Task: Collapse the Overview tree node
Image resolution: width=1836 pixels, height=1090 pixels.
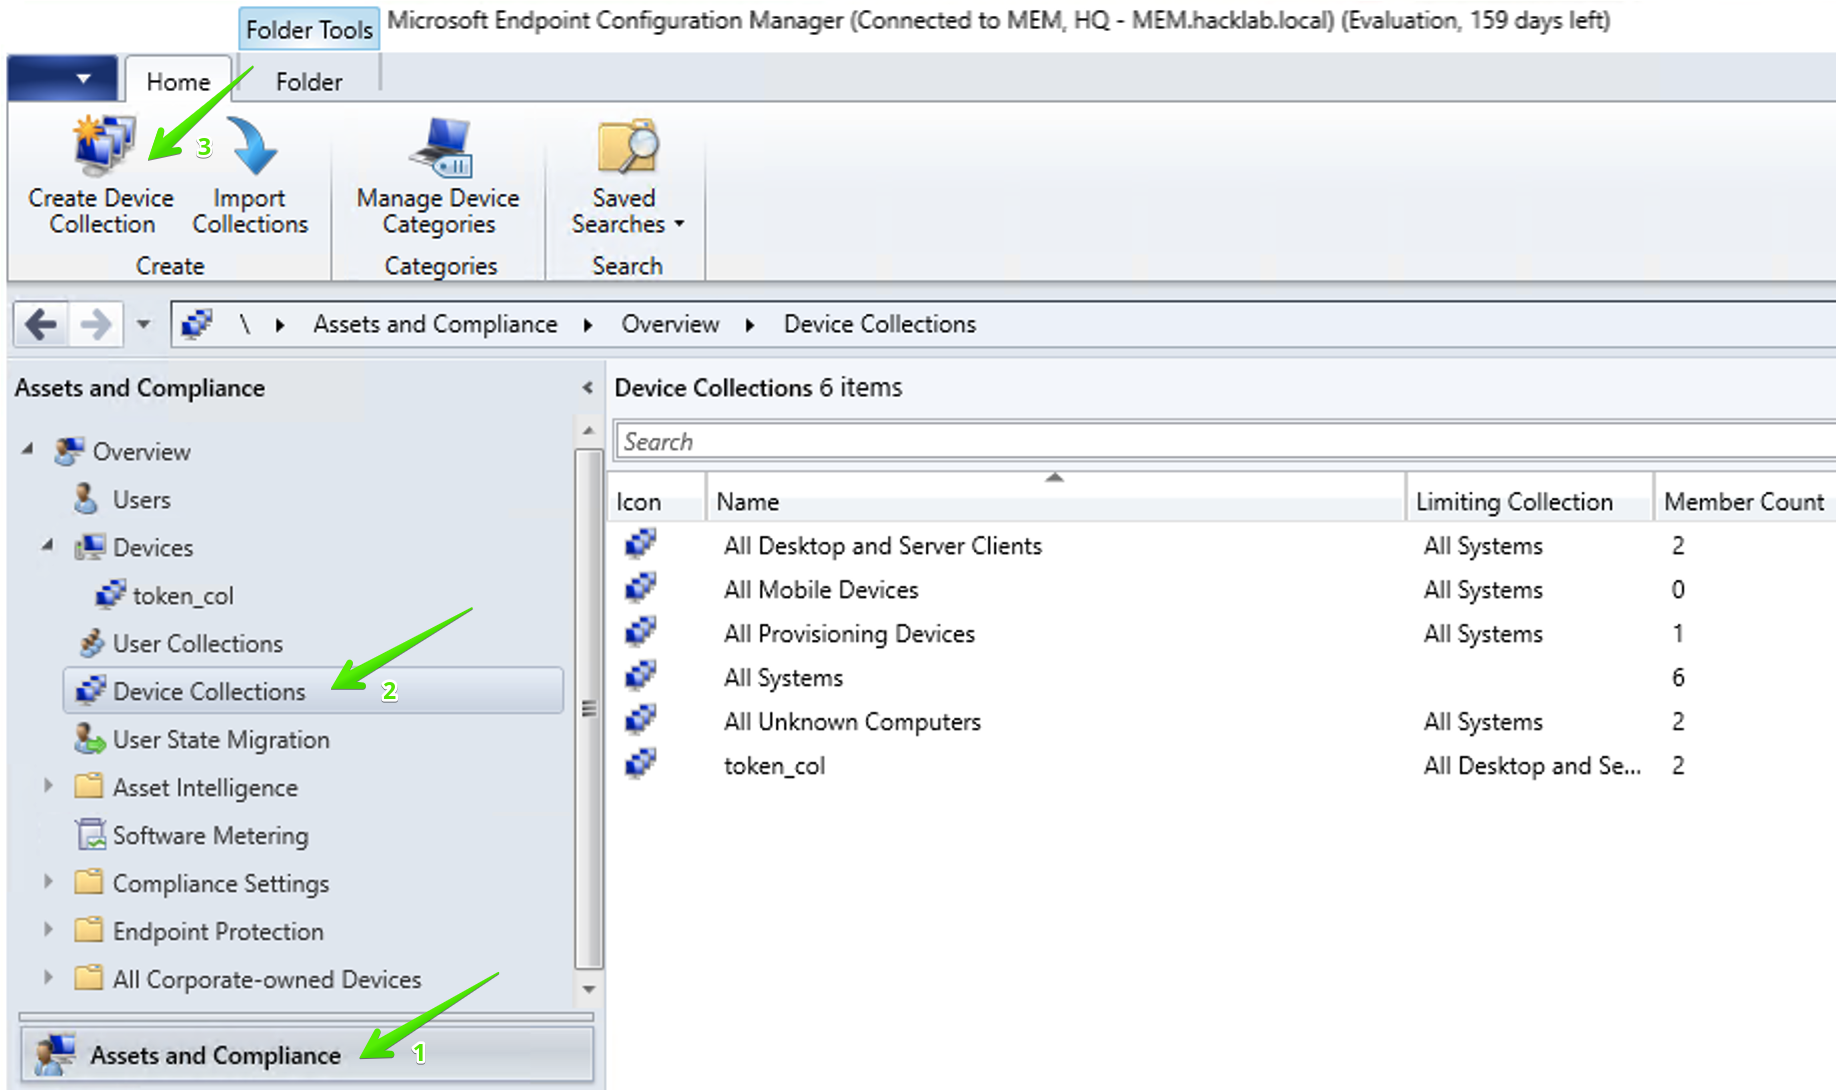Action: point(28,451)
